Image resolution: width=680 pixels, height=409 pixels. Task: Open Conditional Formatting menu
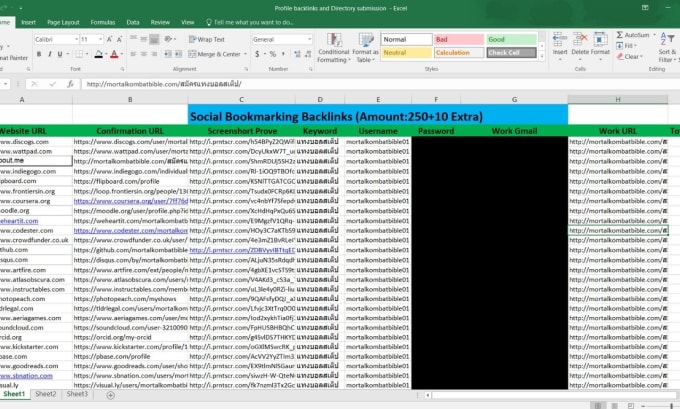[x=333, y=48]
